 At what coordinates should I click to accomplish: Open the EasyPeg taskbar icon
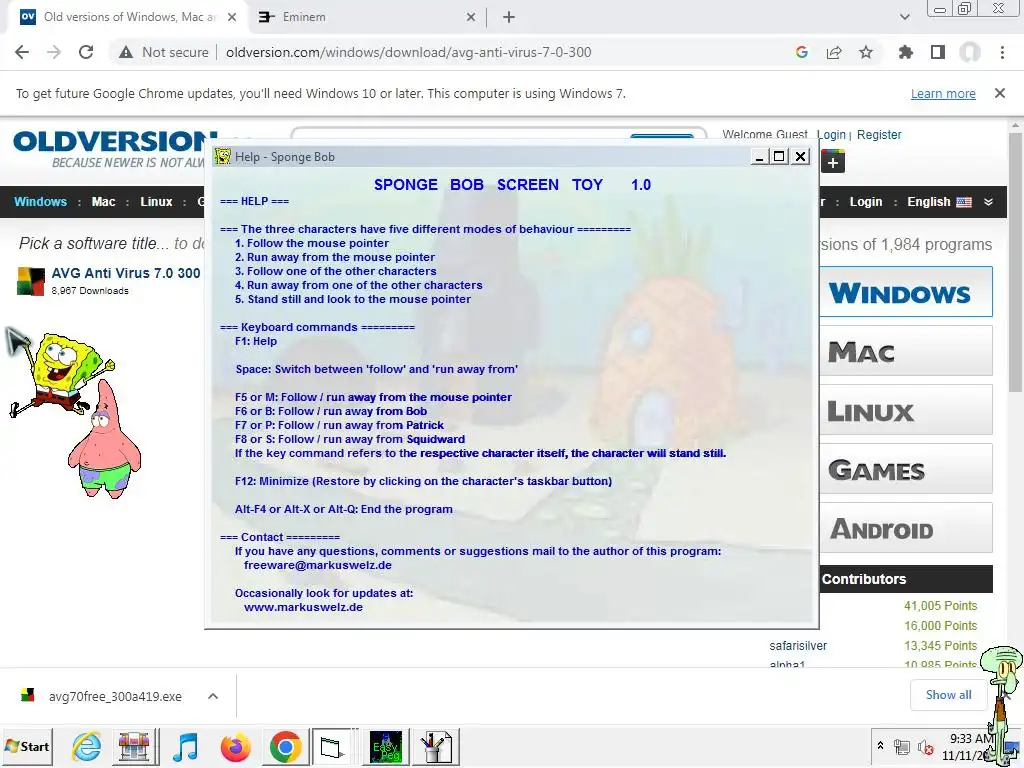point(386,746)
